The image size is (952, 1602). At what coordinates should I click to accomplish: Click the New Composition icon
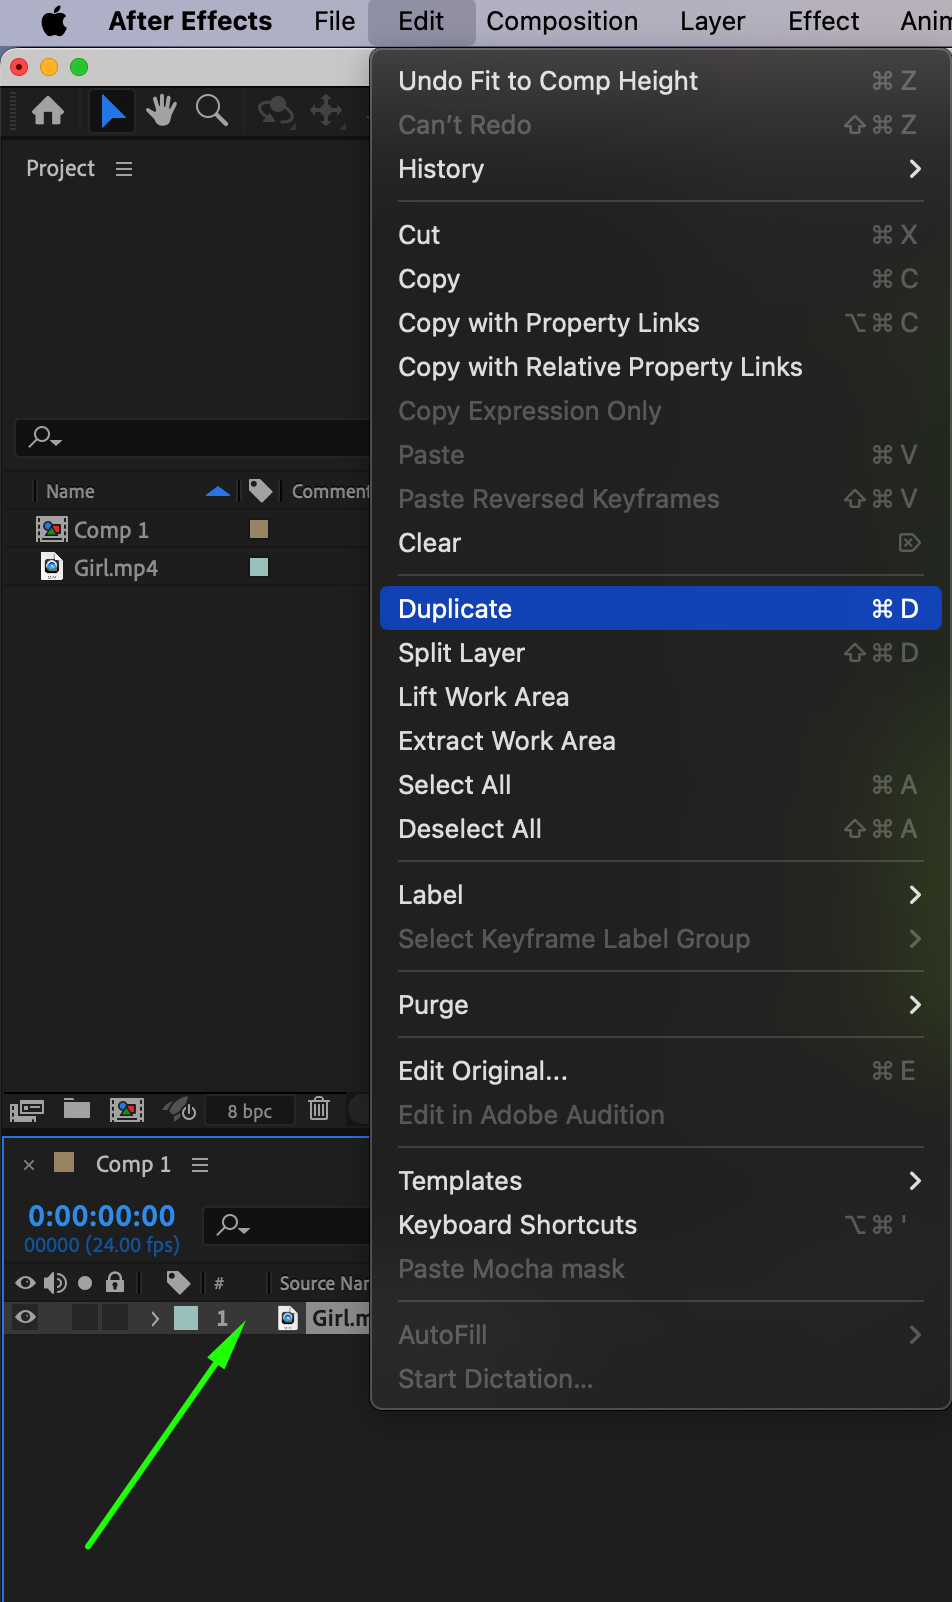pos(126,1109)
